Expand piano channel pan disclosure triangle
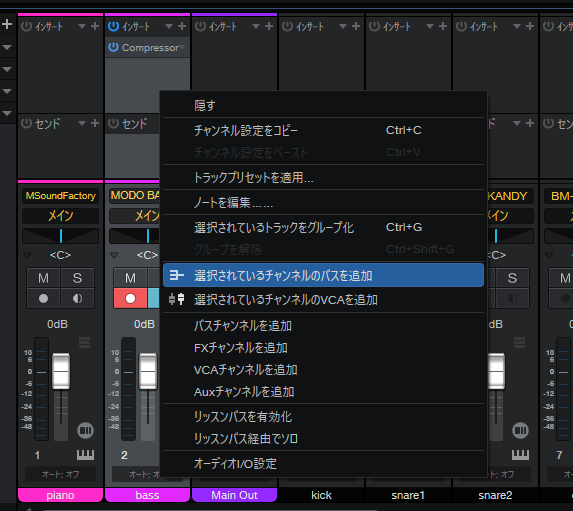 coord(27,255)
